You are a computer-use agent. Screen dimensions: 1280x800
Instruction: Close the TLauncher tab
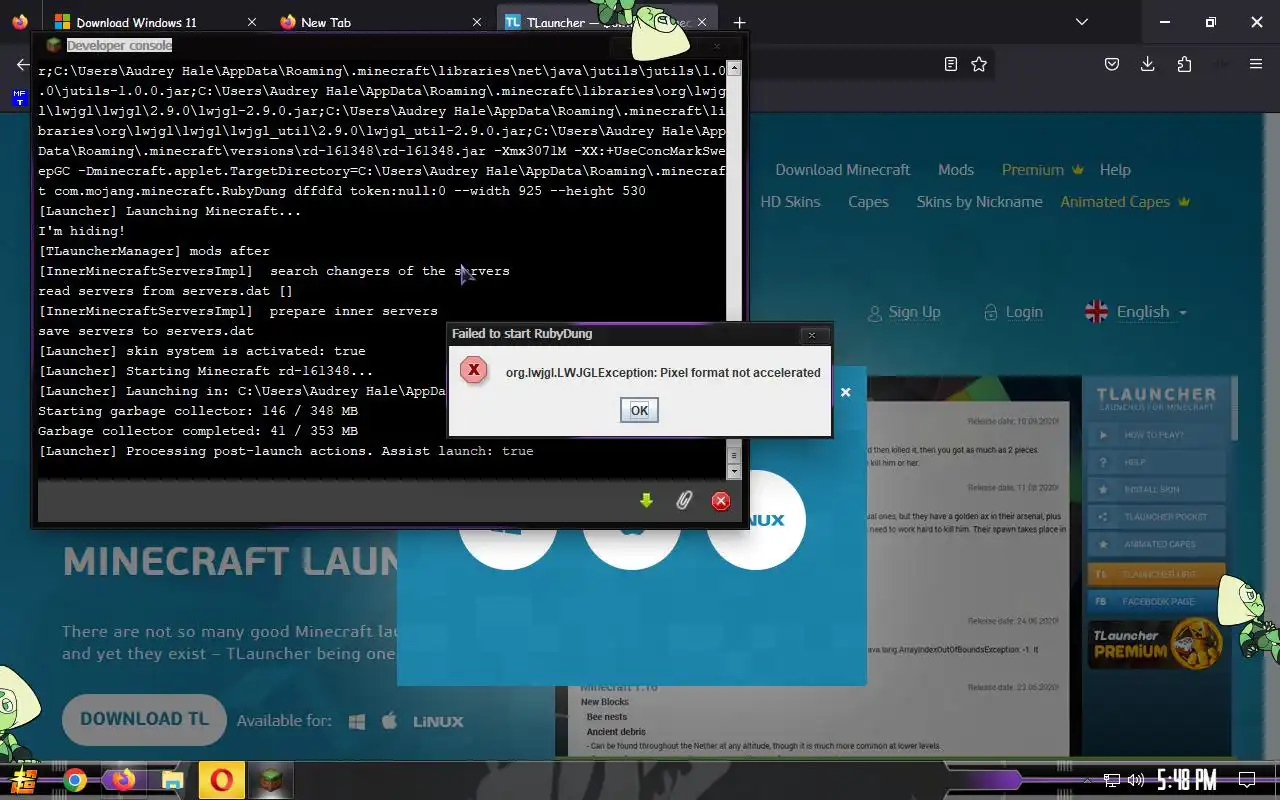(703, 22)
